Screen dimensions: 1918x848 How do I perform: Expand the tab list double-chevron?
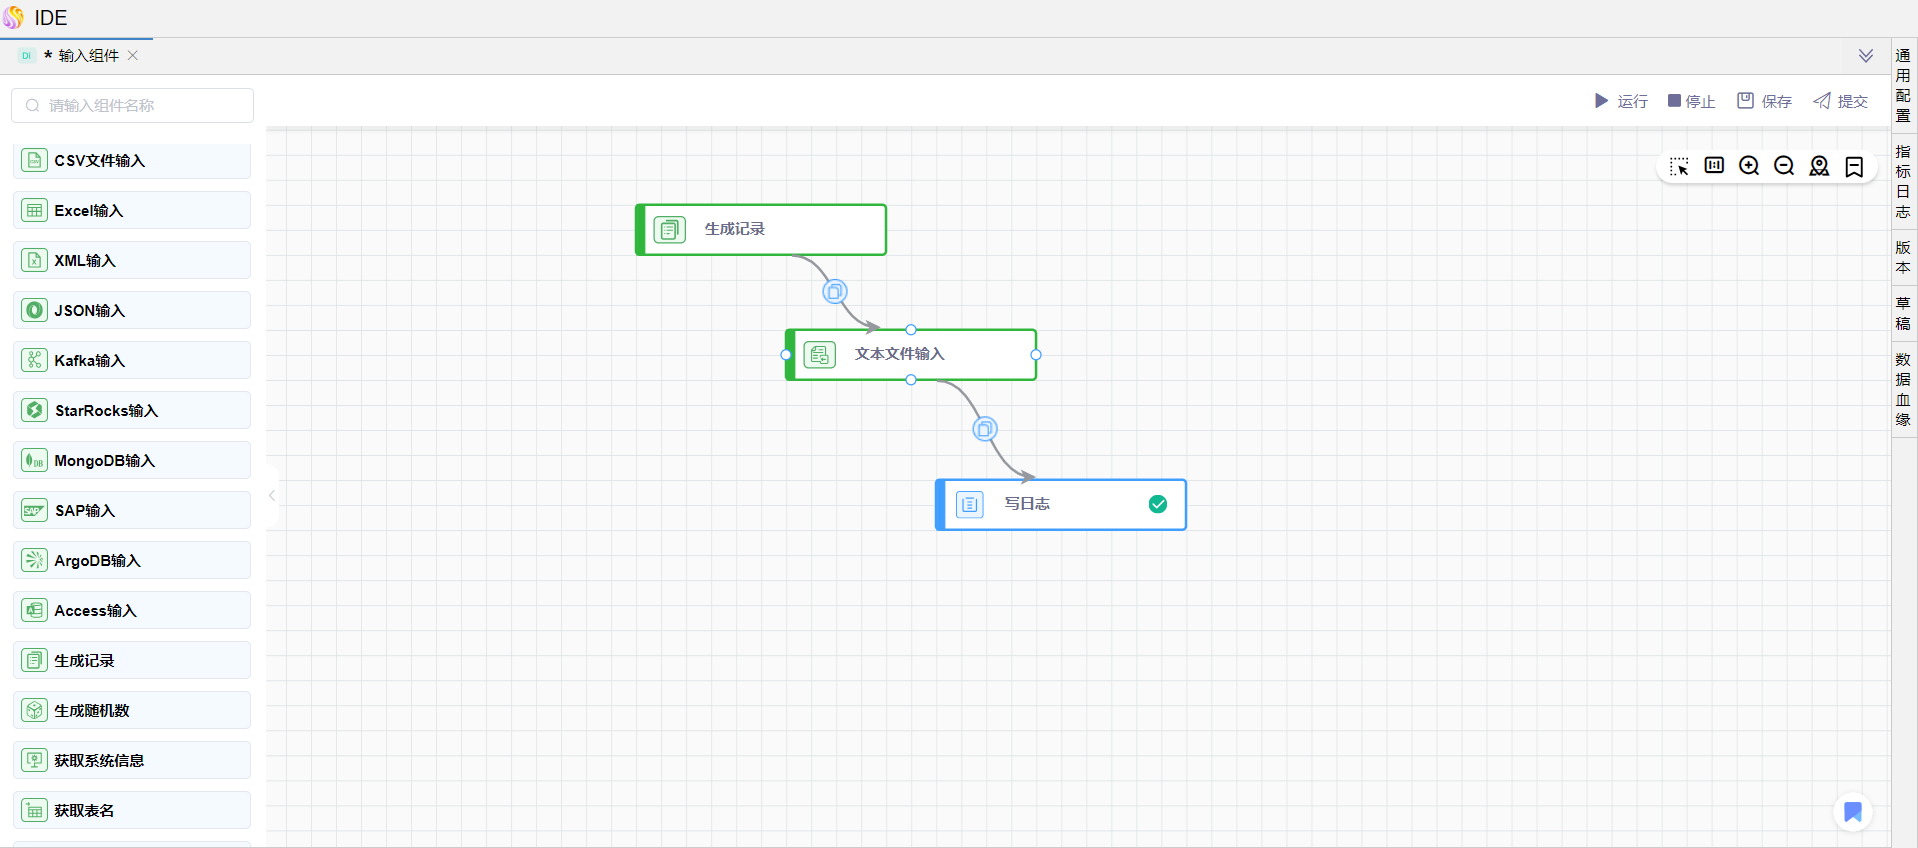click(x=1865, y=56)
